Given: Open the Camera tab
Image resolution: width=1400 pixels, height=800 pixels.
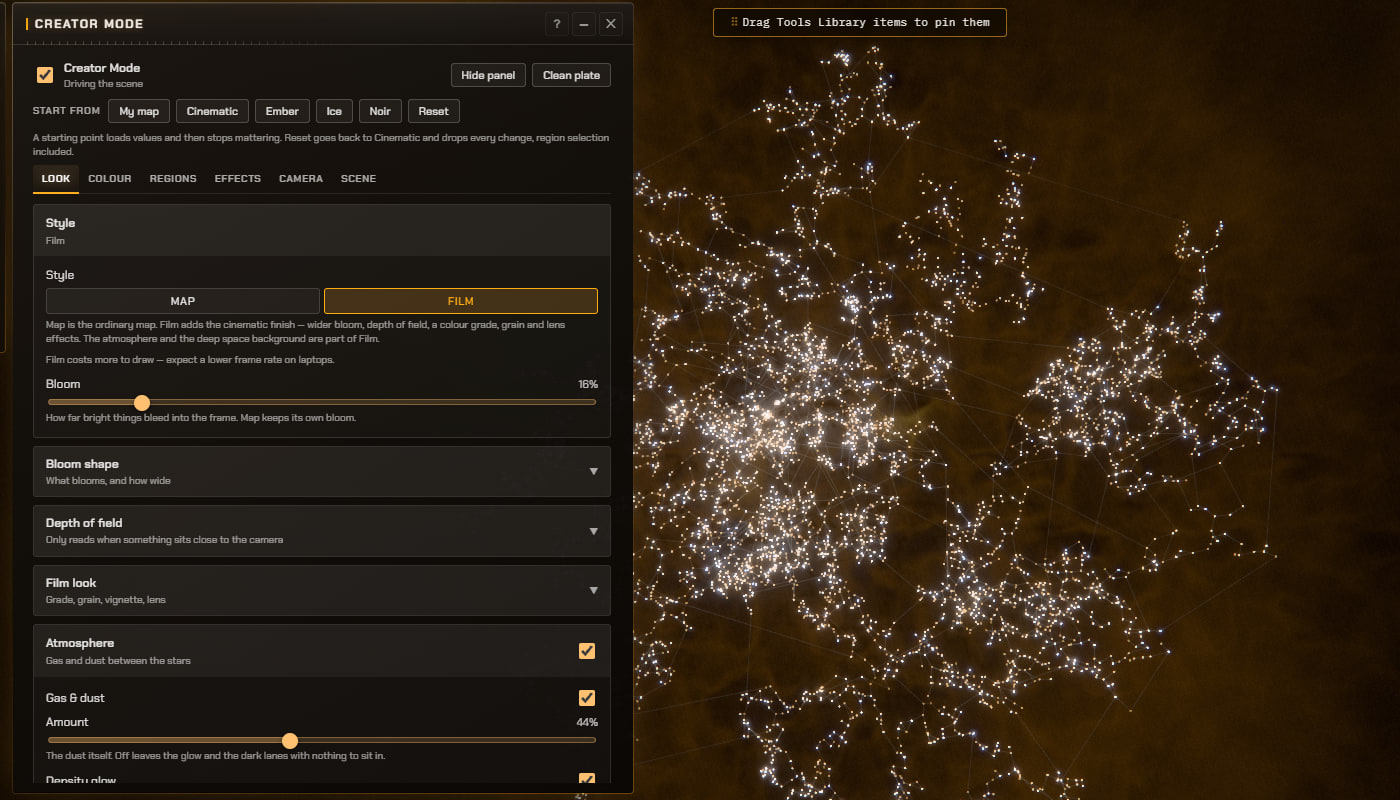Looking at the screenshot, I should click(301, 179).
